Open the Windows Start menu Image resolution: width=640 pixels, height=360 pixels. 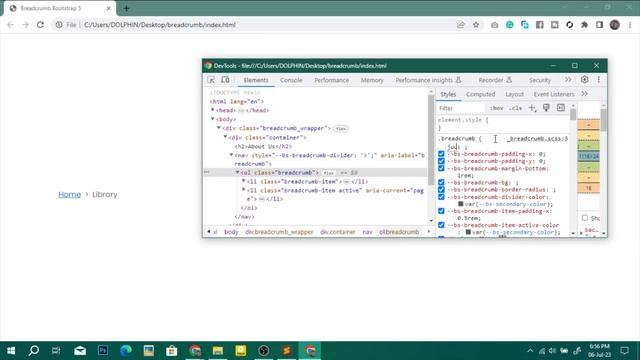[x=11, y=351]
